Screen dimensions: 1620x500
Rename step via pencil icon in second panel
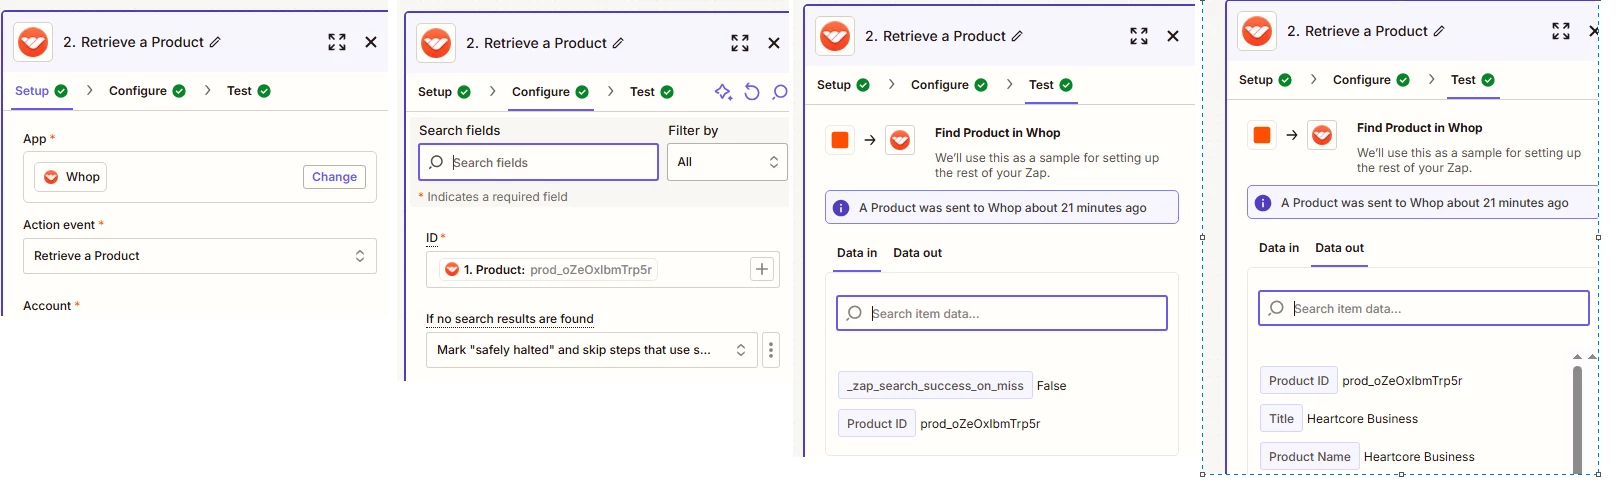(618, 43)
